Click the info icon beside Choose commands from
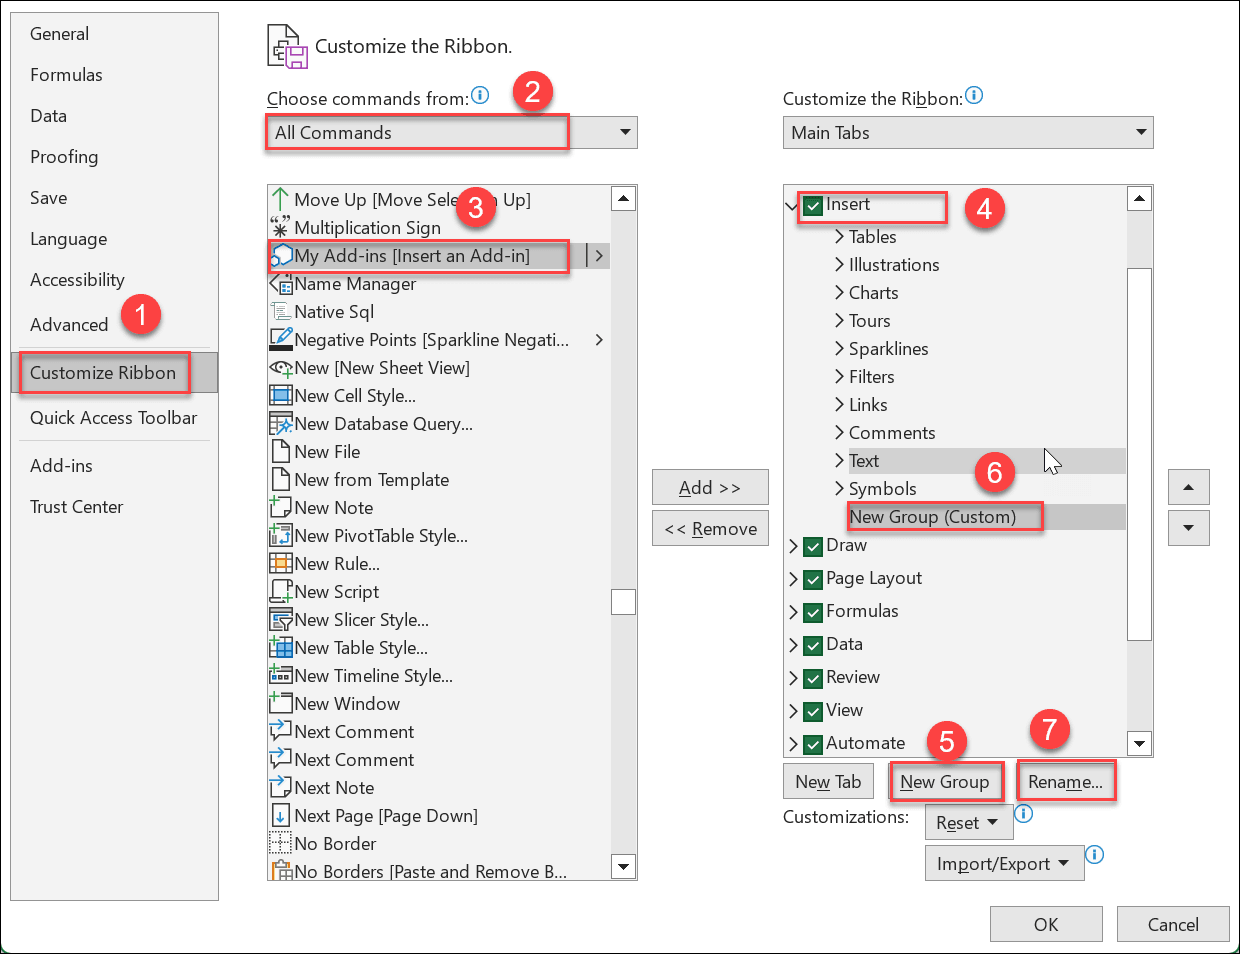The image size is (1240, 954). click(480, 95)
